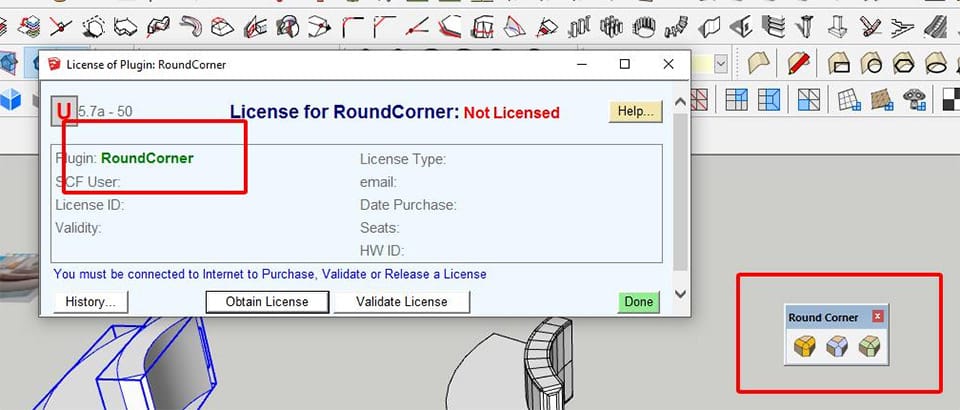Select the hexagon polygon on surface tool
Image resolution: width=960 pixels, height=410 pixels.
click(904, 63)
